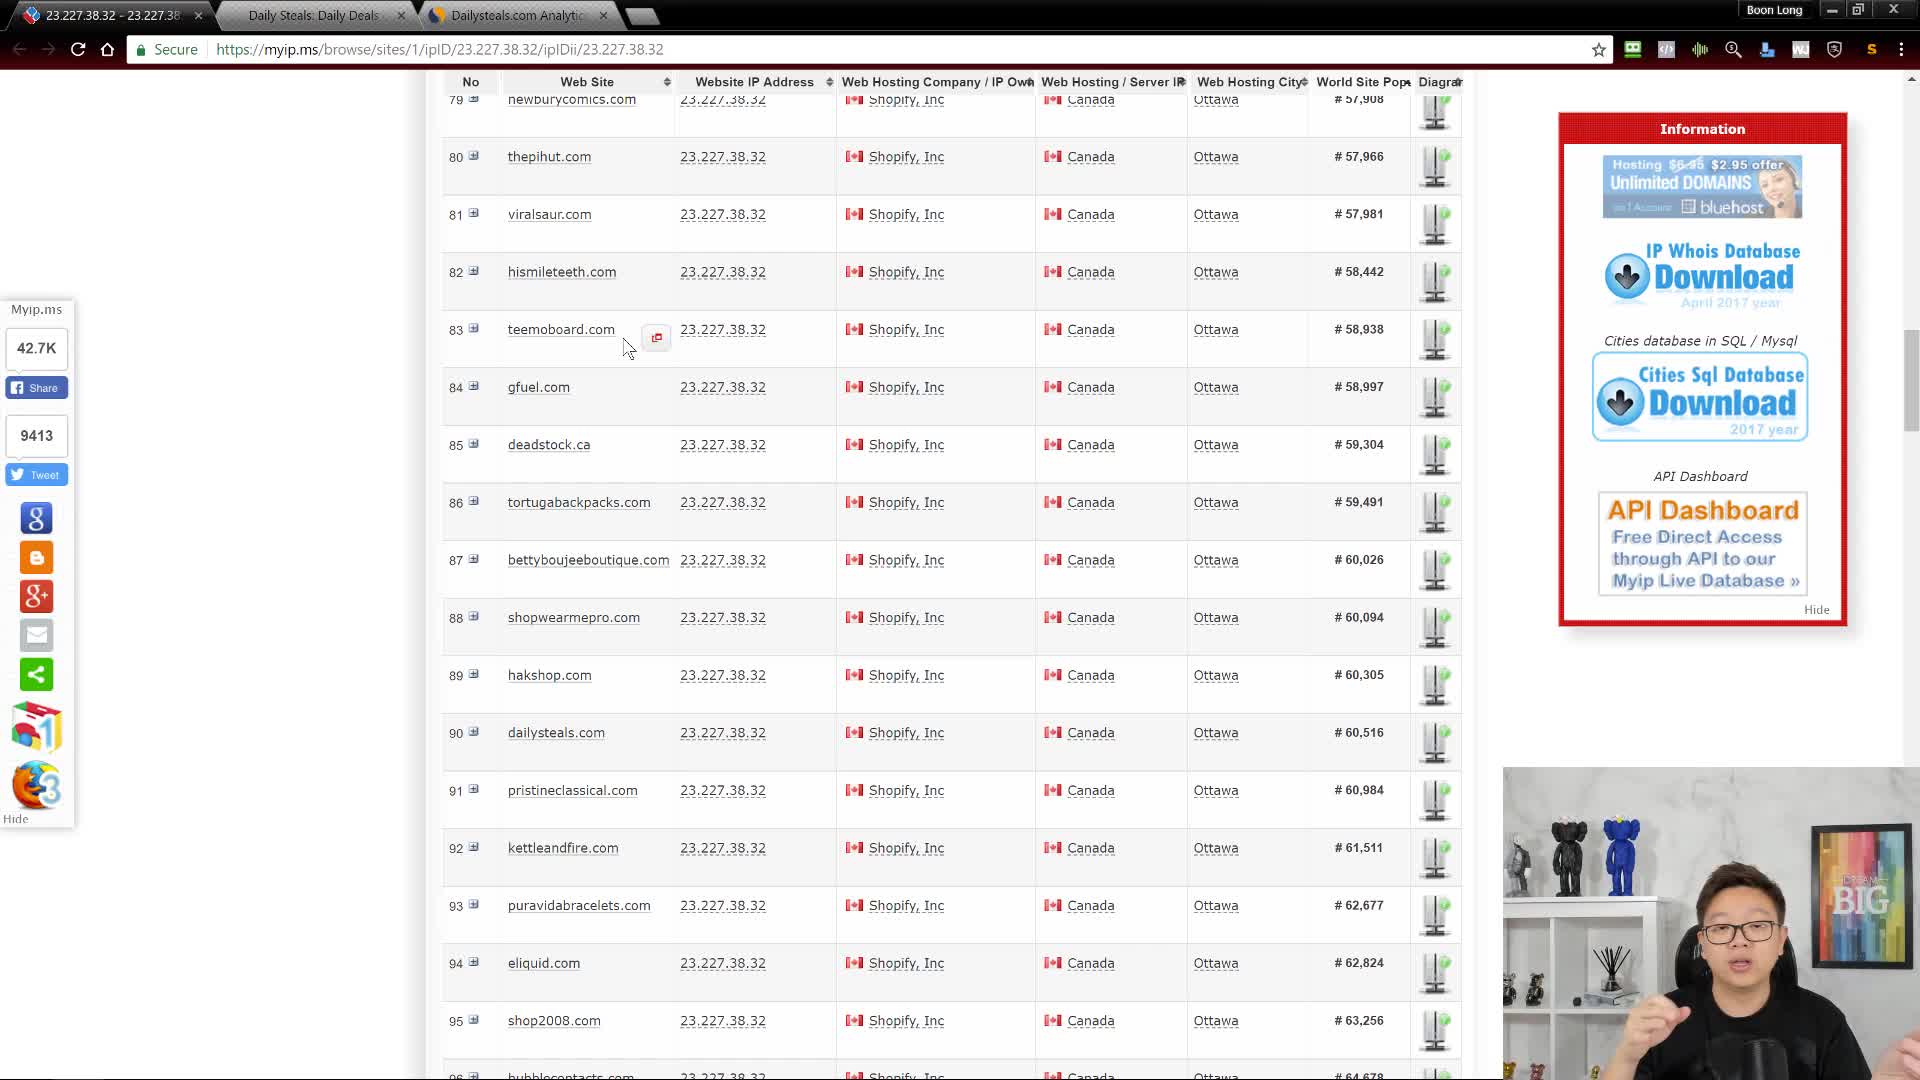Click Canada in pristineclassical.com row

coord(1090,791)
